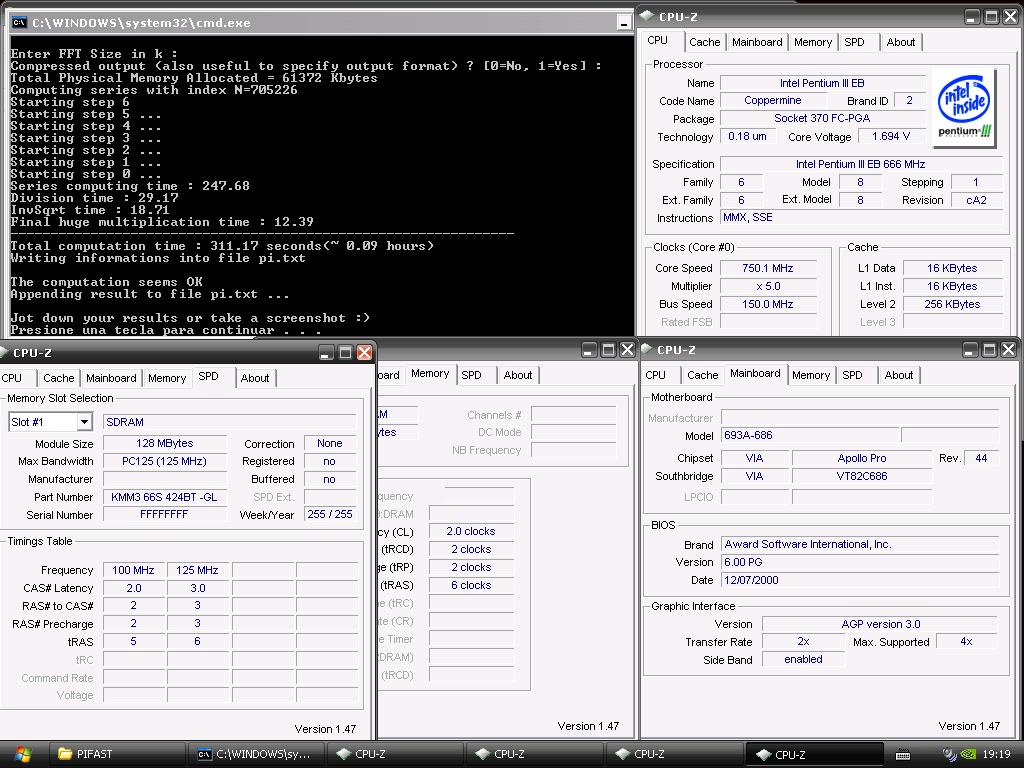Click the cmd.exe title bar icon
Viewport: 1024px width, 768px height.
tap(19, 23)
